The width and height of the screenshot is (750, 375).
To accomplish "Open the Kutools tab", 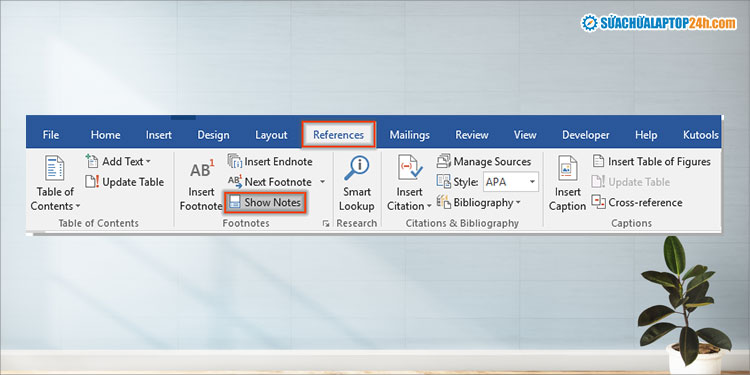I will (701, 135).
